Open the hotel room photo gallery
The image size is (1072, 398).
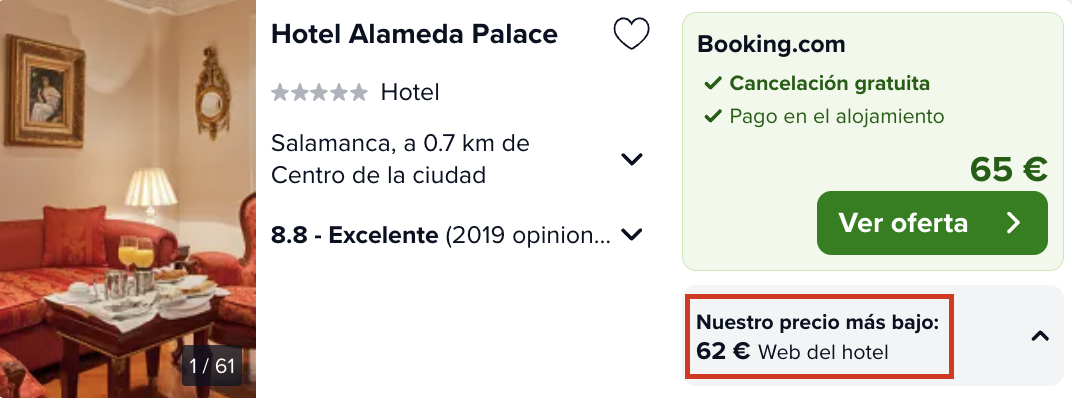pos(128,199)
